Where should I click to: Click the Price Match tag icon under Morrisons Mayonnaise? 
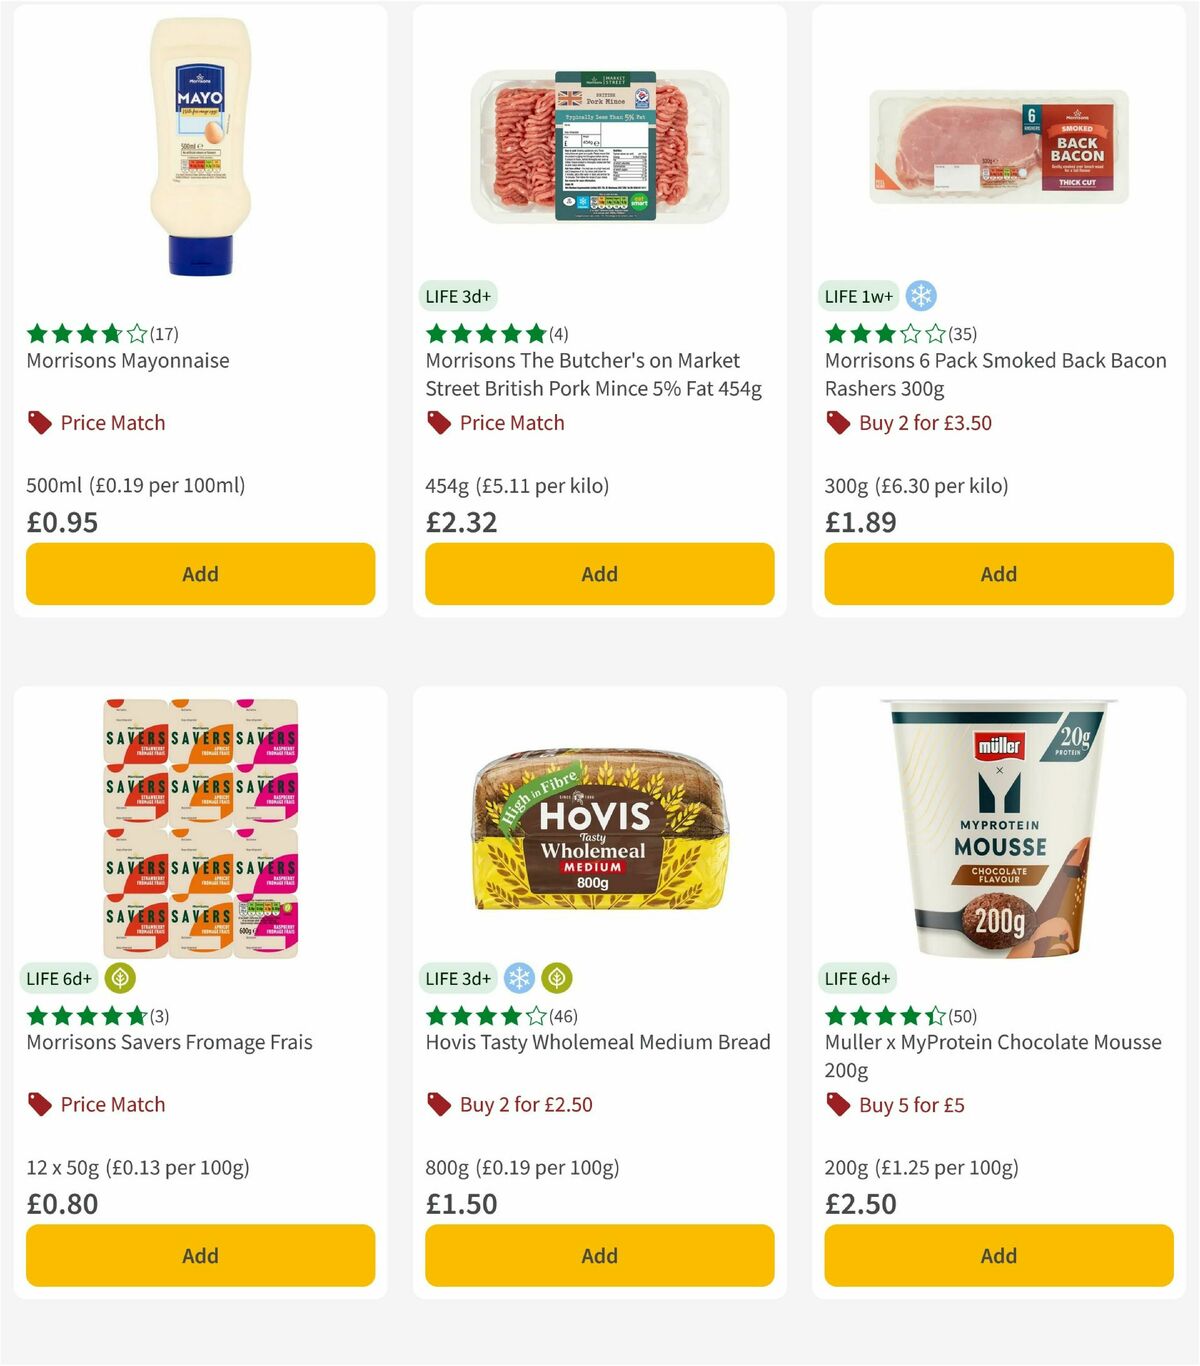pos(37,423)
